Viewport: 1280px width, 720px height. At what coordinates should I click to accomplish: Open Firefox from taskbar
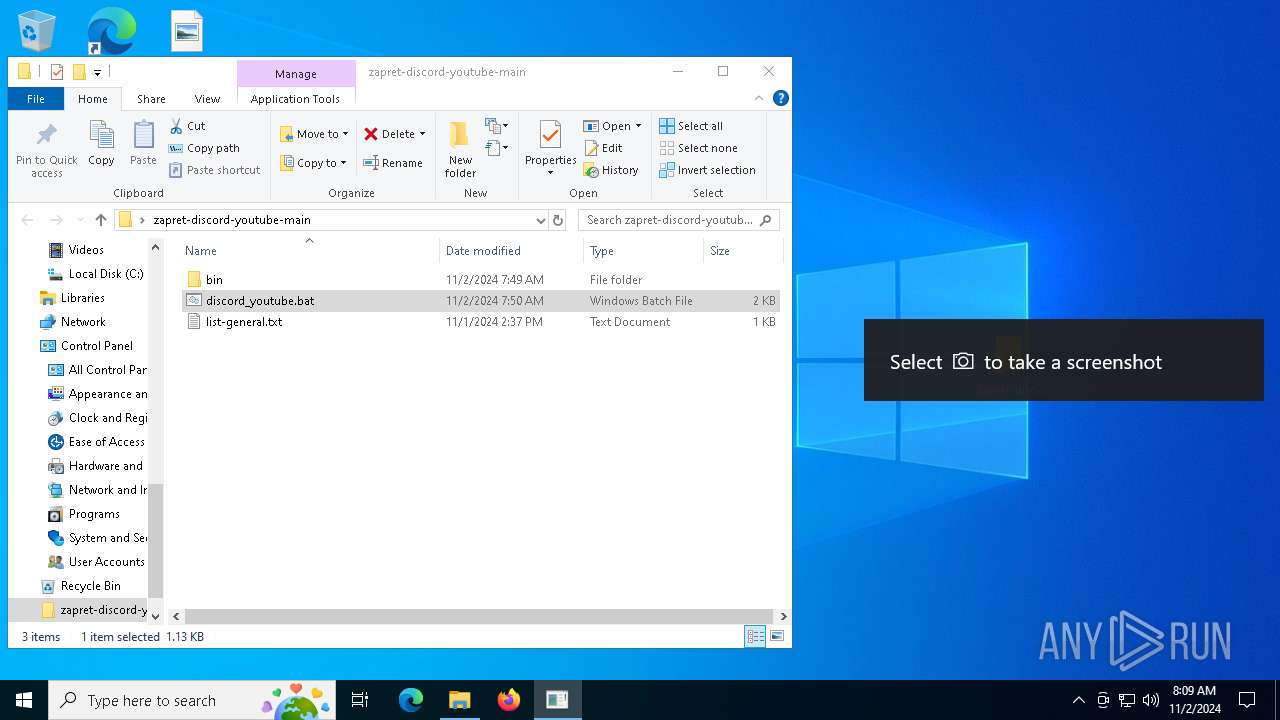pyautogui.click(x=509, y=700)
